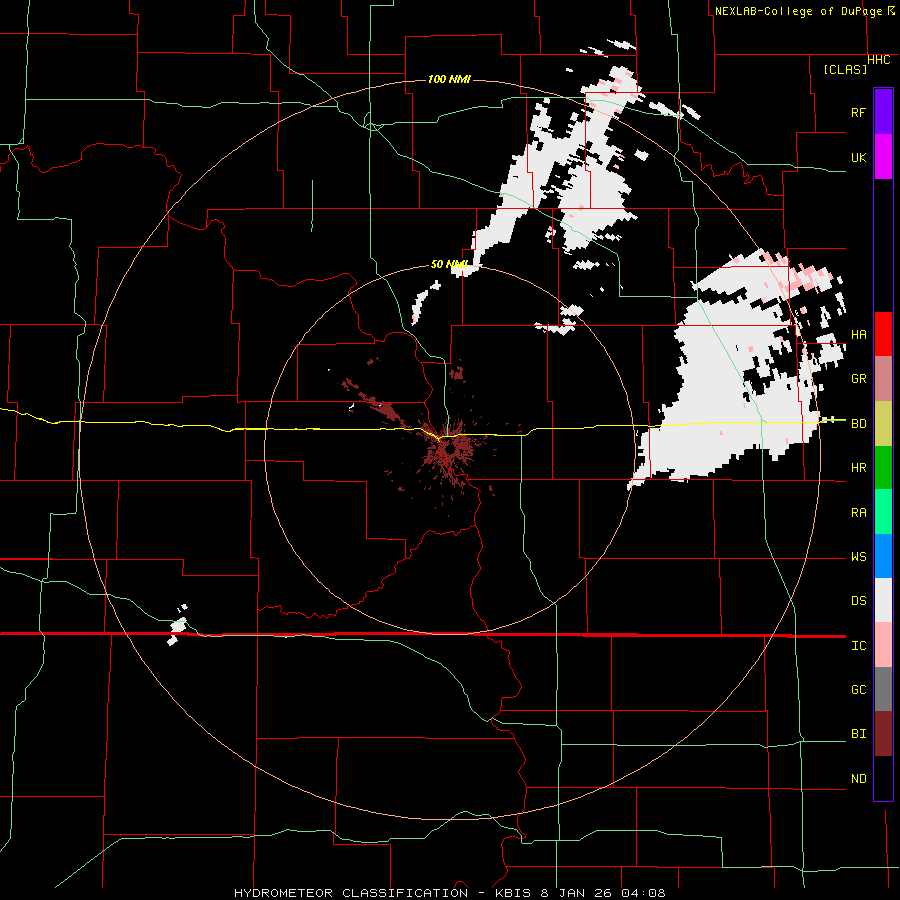Click the 50 NMI range ring label
Image resolution: width=900 pixels, height=900 pixels.
click(x=449, y=264)
